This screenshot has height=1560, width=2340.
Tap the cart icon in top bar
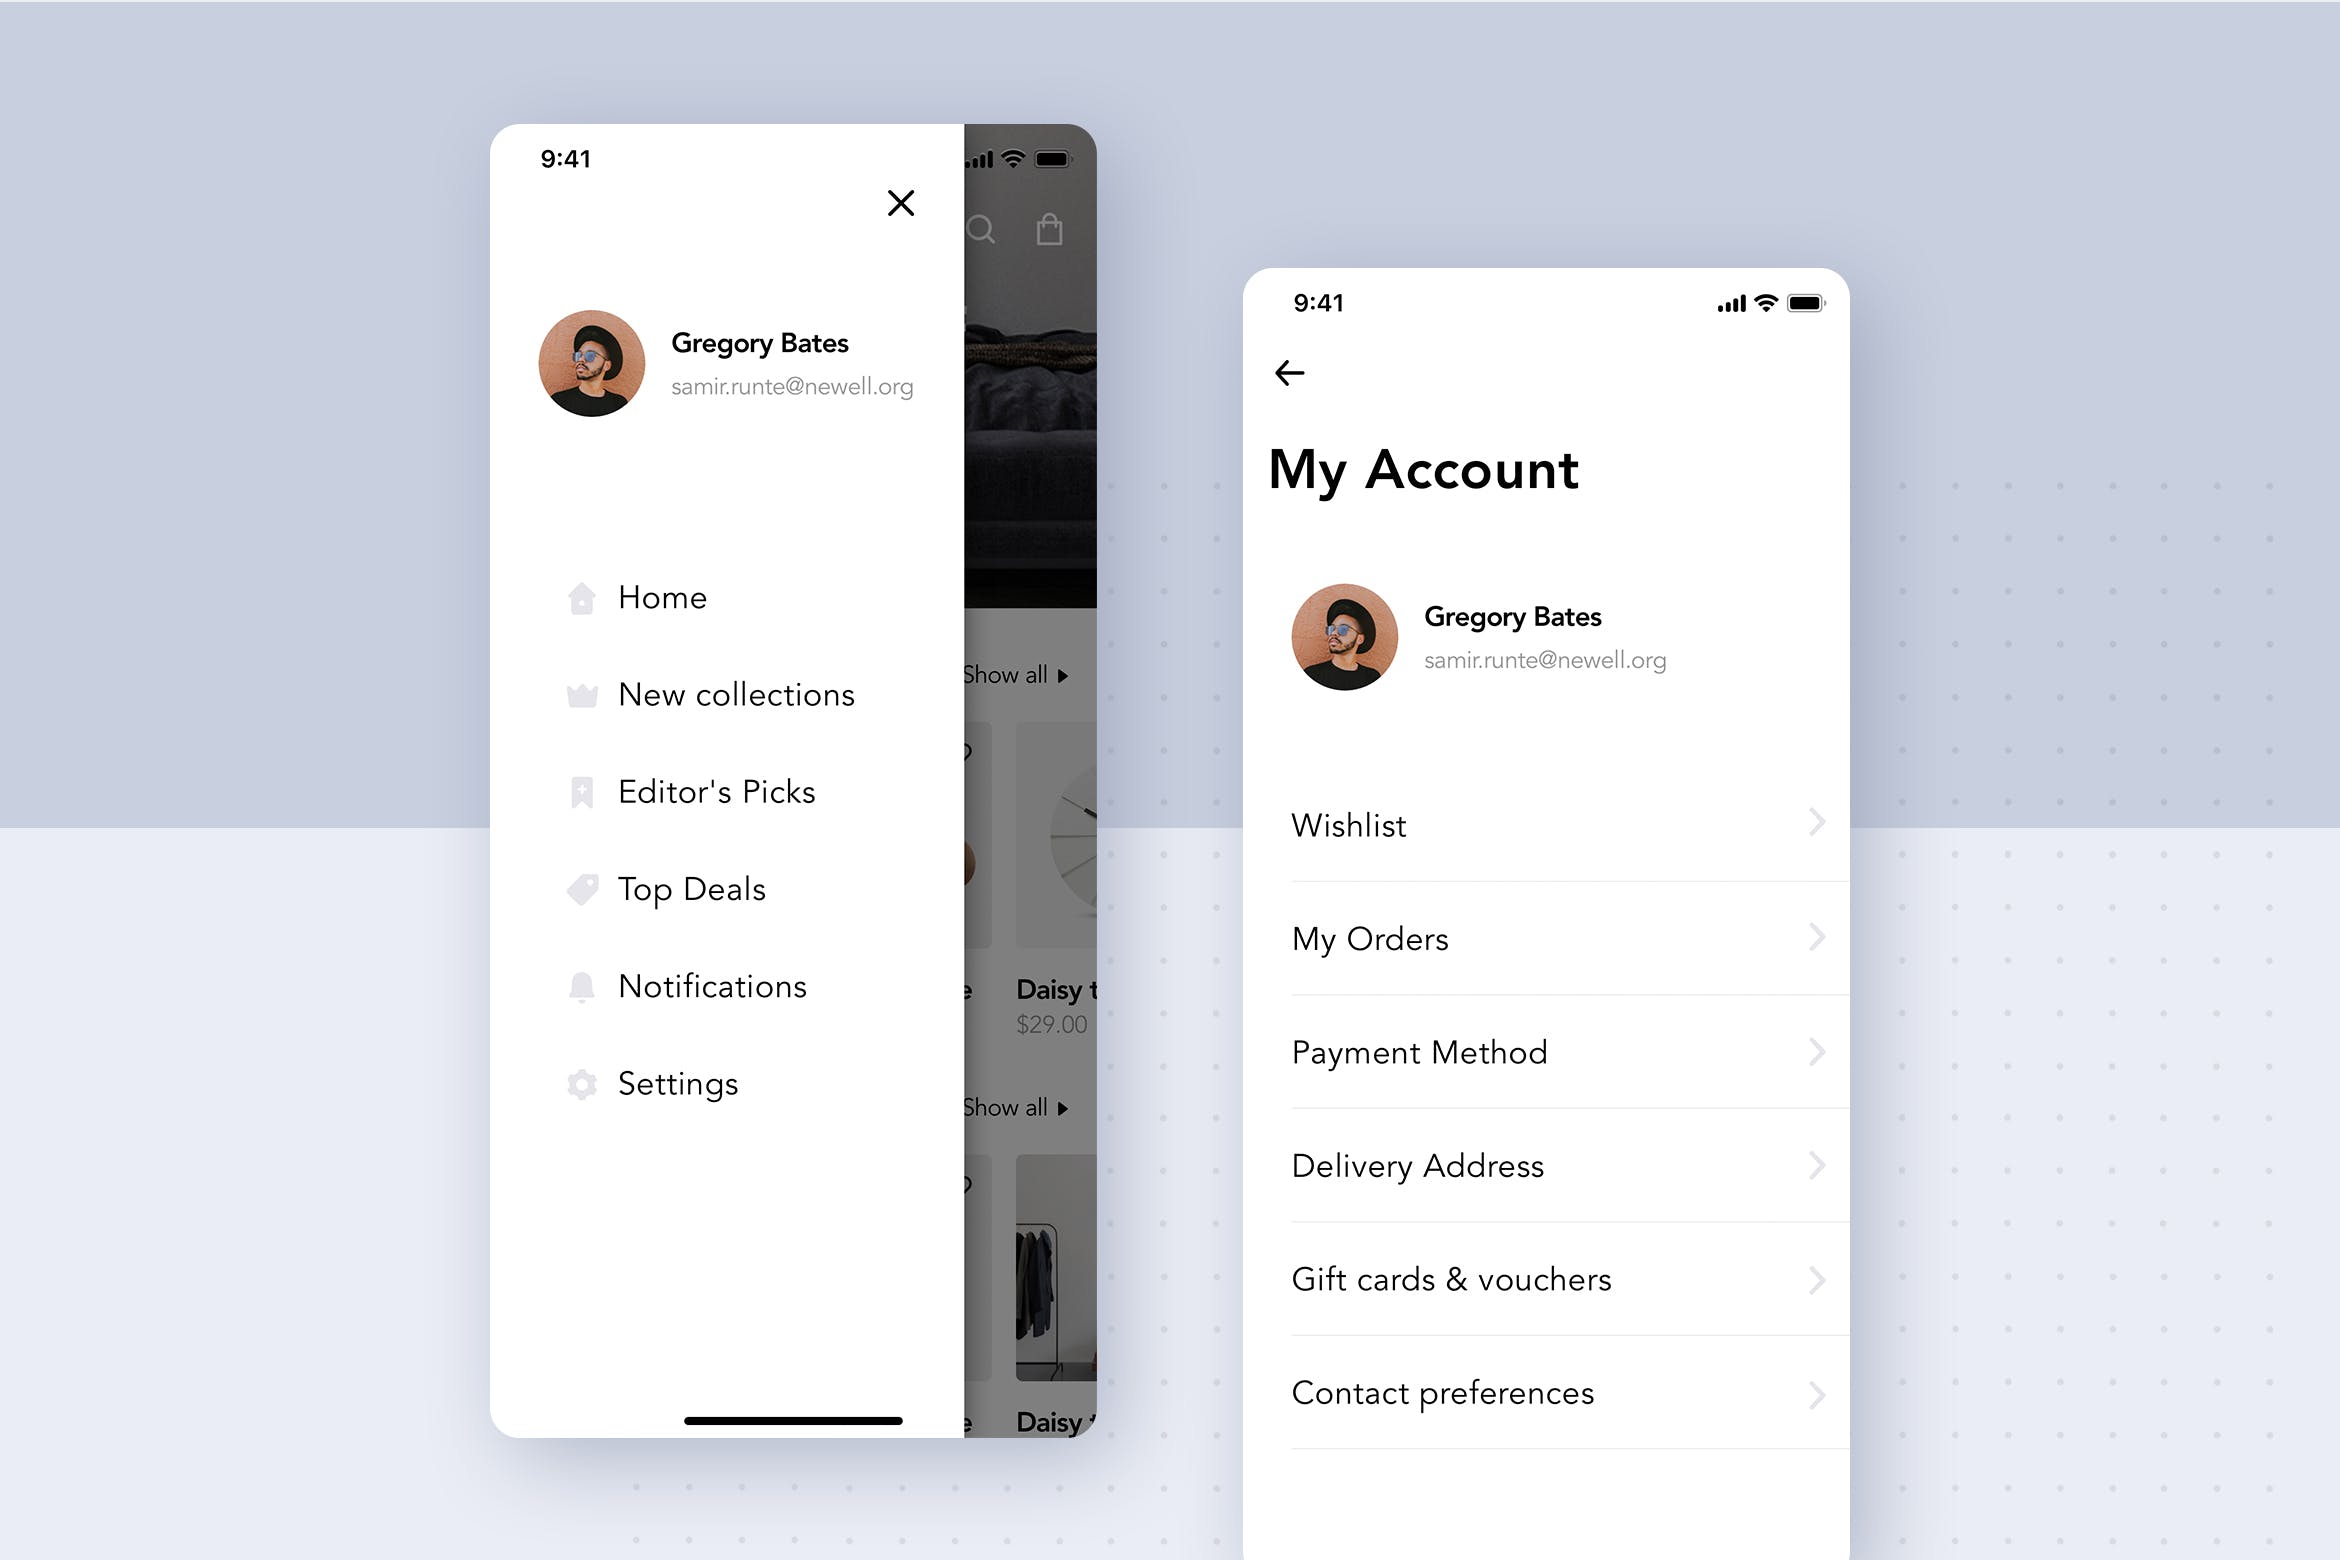(1053, 230)
